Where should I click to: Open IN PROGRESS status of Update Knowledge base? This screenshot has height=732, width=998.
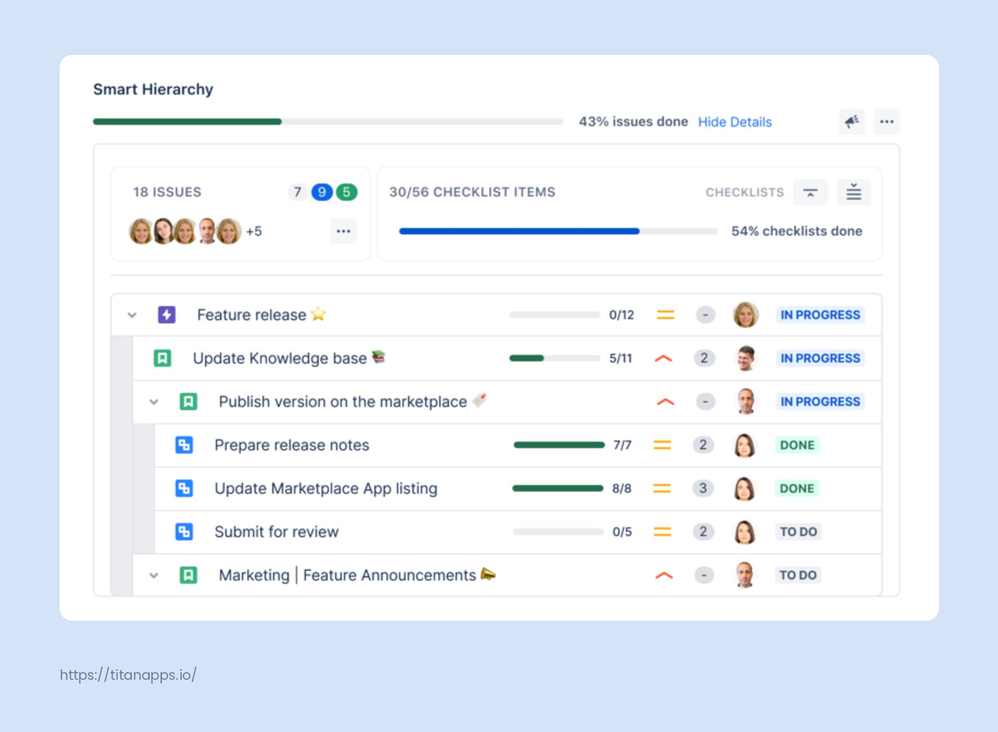click(820, 358)
